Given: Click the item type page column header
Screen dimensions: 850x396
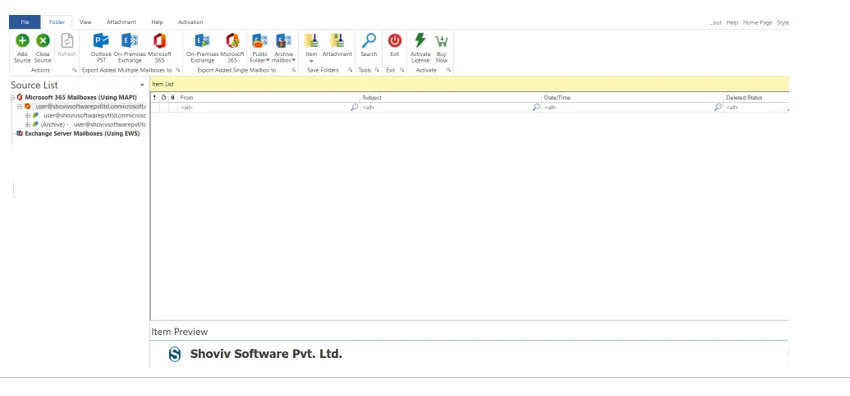Looking at the screenshot, I should point(164,98).
